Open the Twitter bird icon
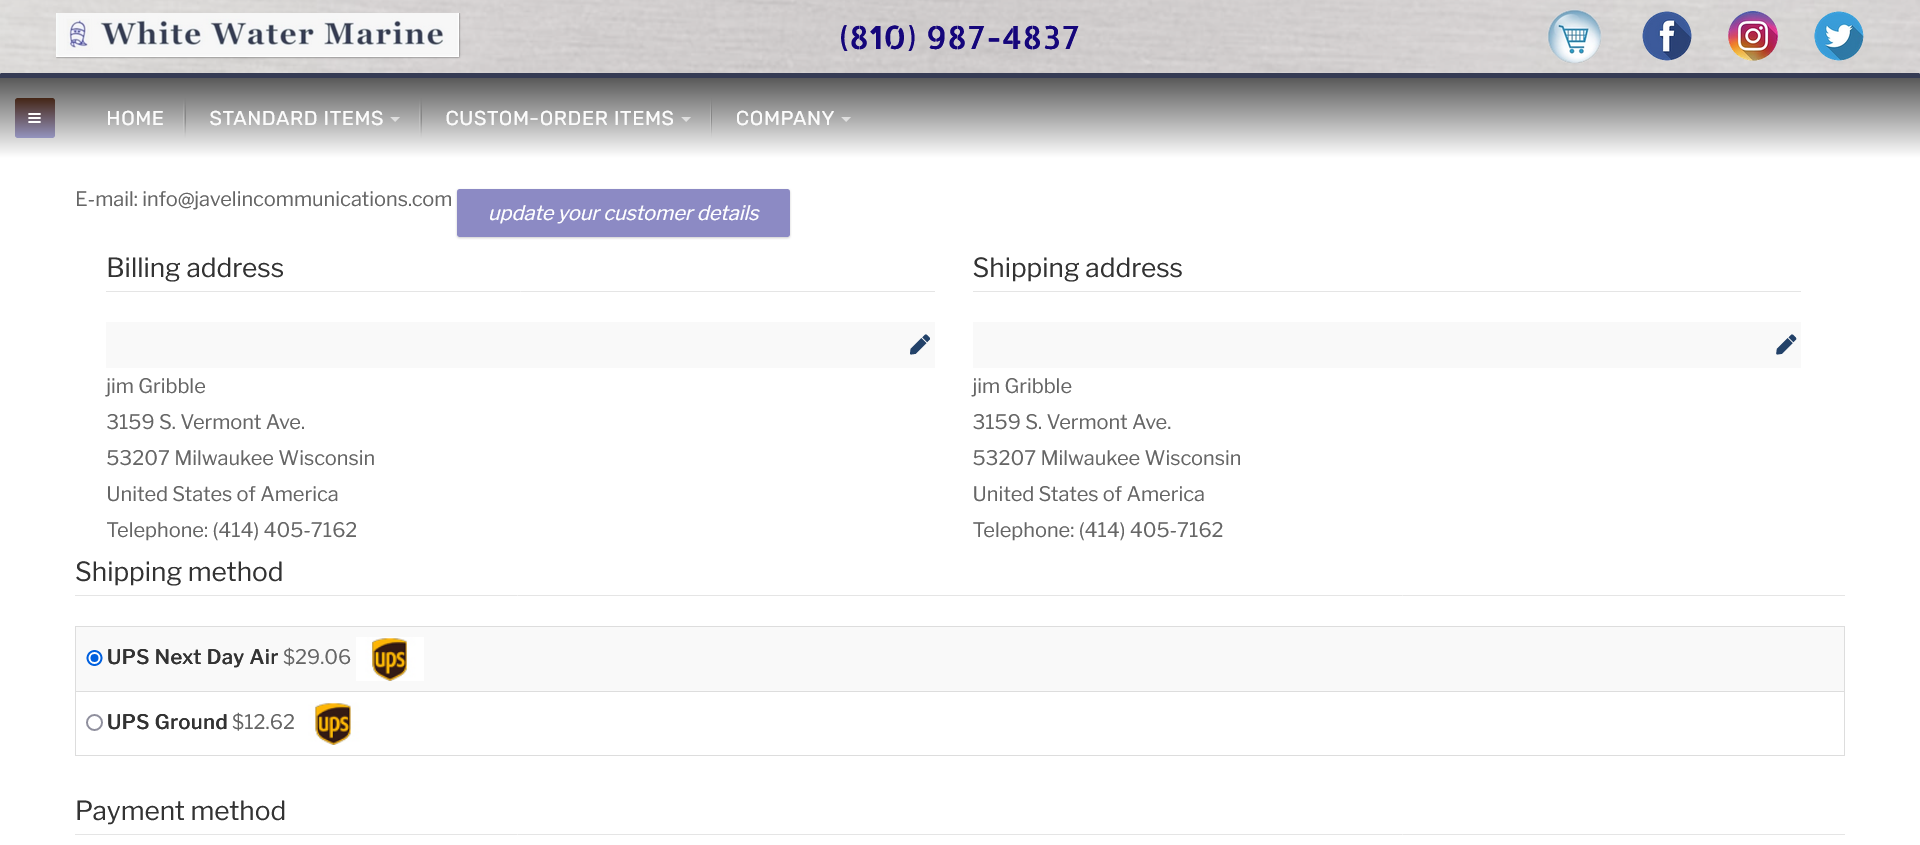1920x845 pixels. coord(1838,37)
